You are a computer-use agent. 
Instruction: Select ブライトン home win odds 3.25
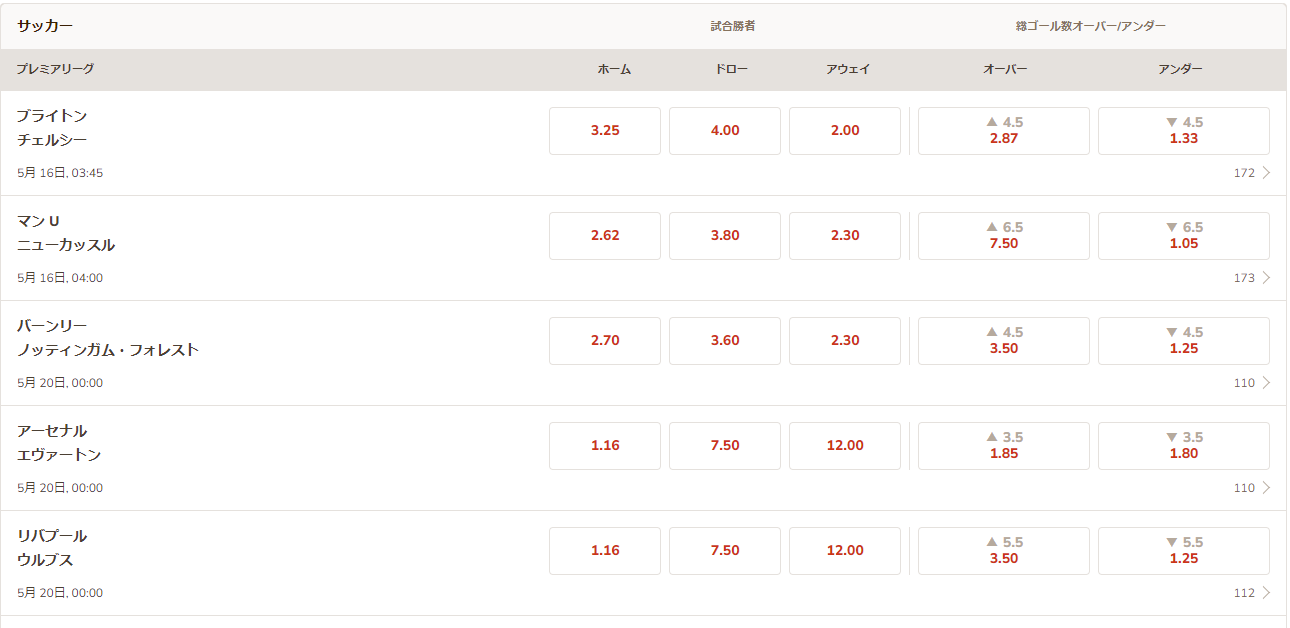pyautogui.click(x=605, y=131)
